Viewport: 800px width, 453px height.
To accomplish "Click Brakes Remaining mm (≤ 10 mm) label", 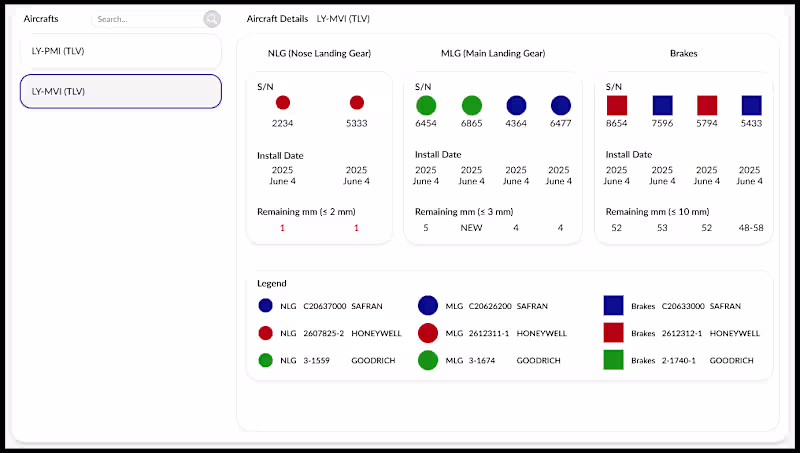I will pyautogui.click(x=657, y=212).
